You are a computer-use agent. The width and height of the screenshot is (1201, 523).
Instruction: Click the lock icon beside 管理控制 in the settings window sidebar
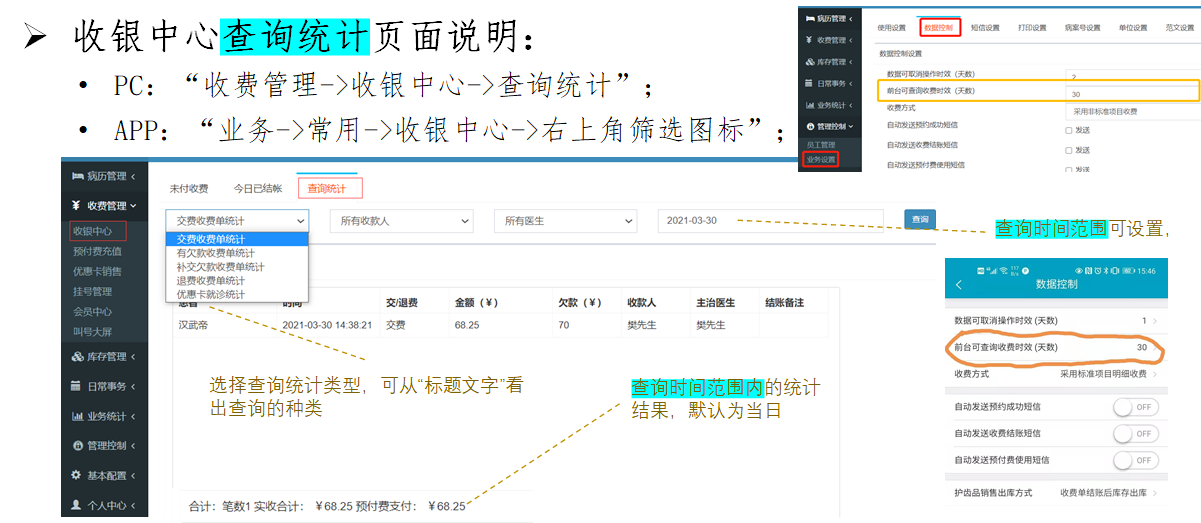point(810,127)
